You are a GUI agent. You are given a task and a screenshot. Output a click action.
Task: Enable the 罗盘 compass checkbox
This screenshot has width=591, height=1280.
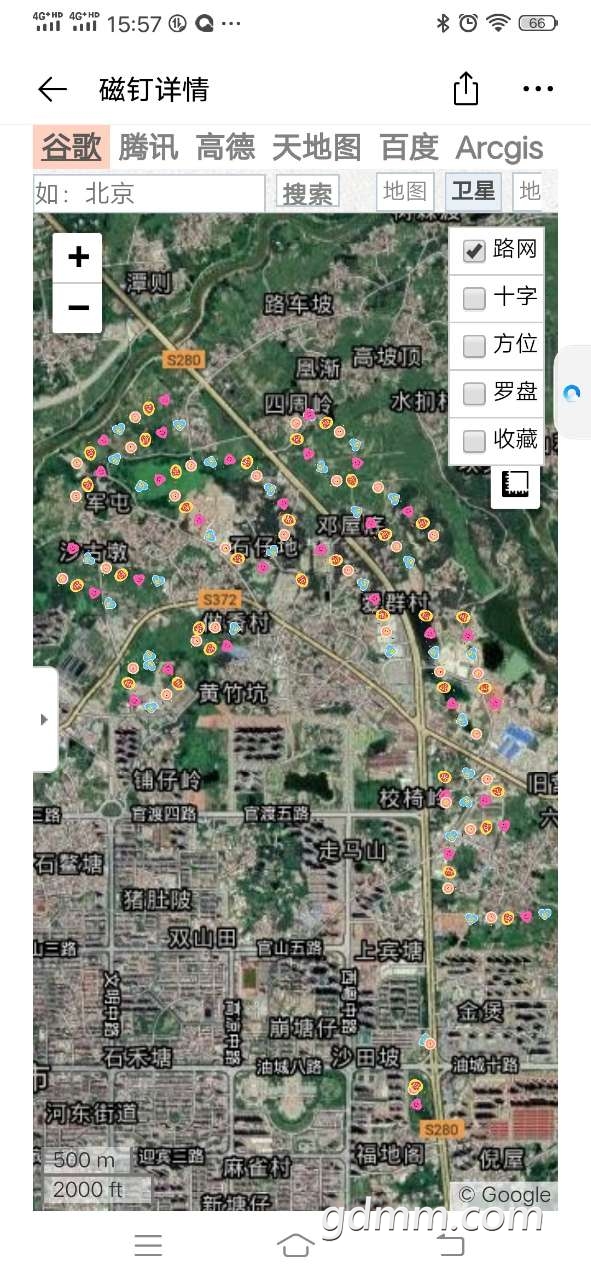tap(474, 394)
